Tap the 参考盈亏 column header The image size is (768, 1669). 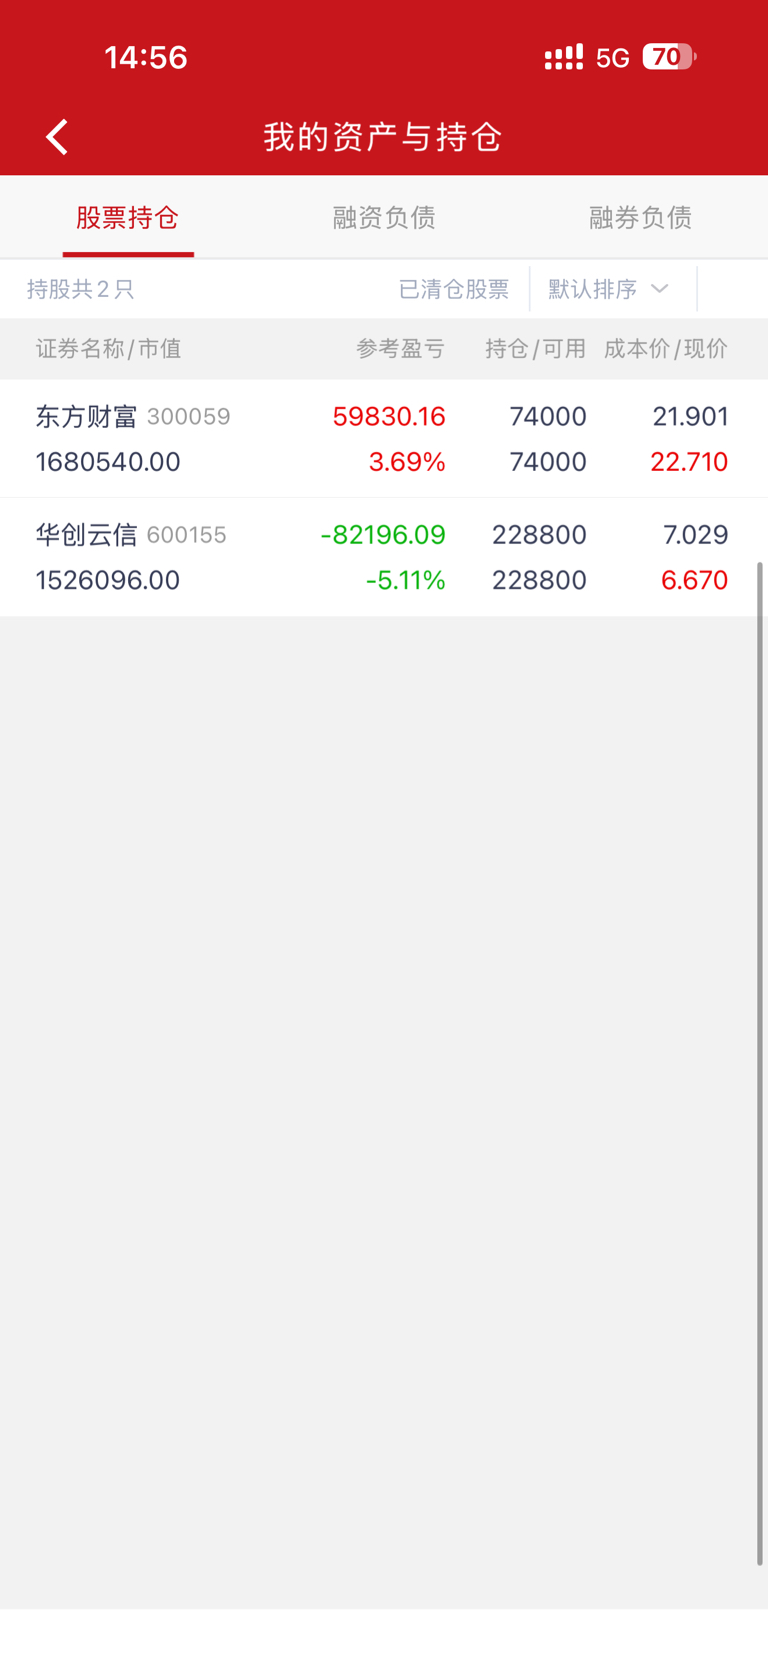click(400, 349)
